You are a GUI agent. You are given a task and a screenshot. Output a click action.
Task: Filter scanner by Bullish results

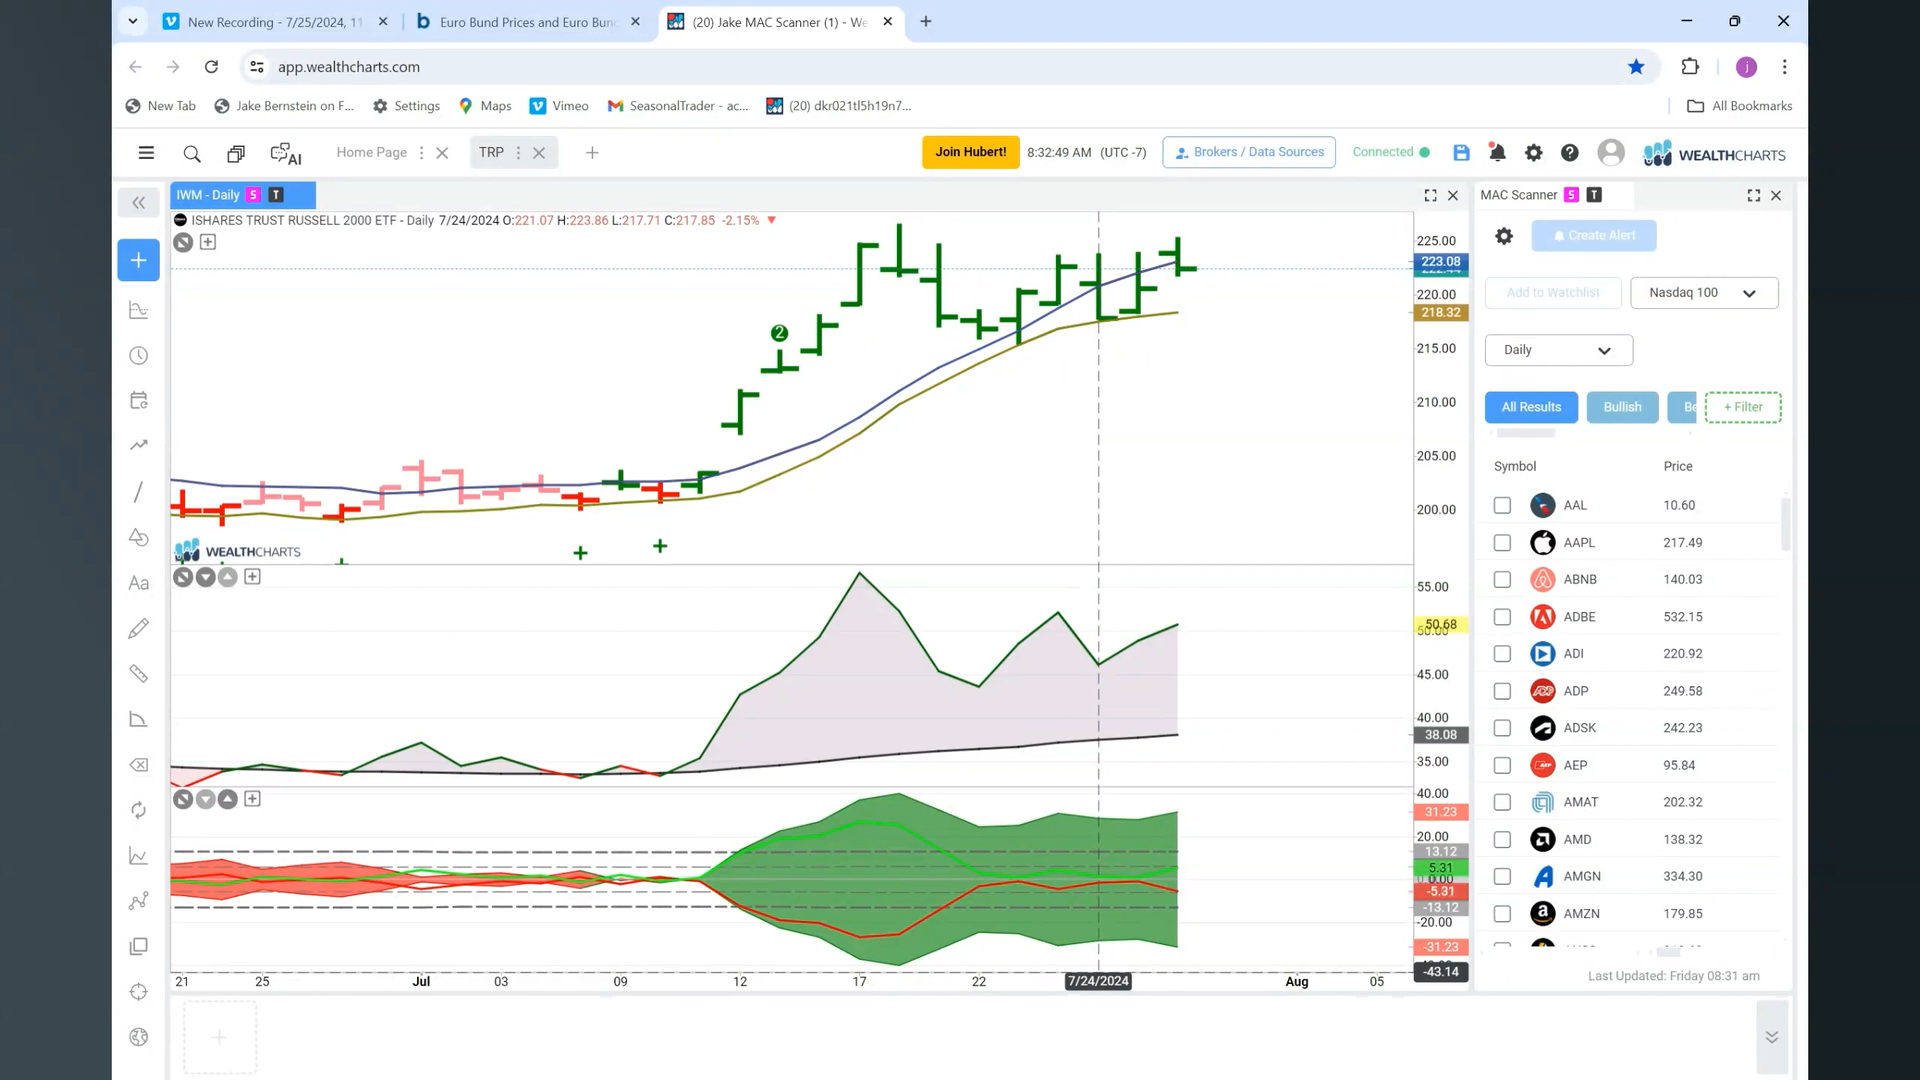pos(1622,407)
